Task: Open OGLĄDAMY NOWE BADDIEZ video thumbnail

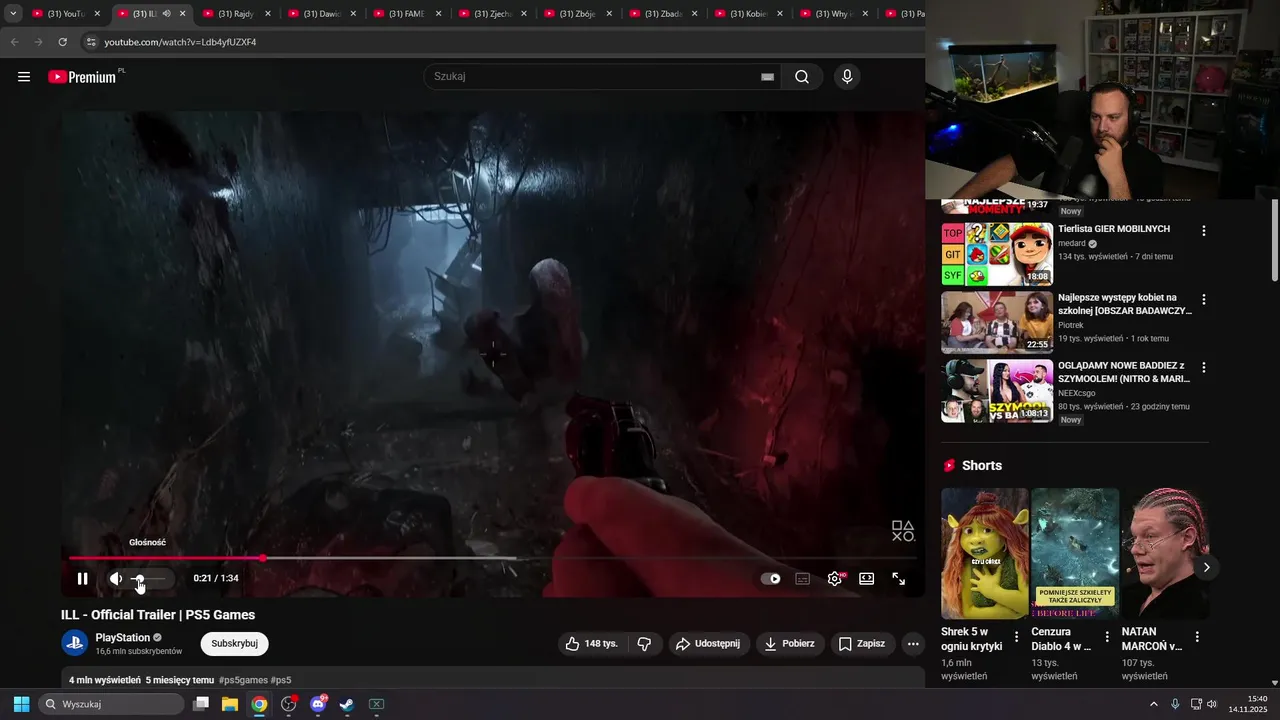Action: (997, 391)
